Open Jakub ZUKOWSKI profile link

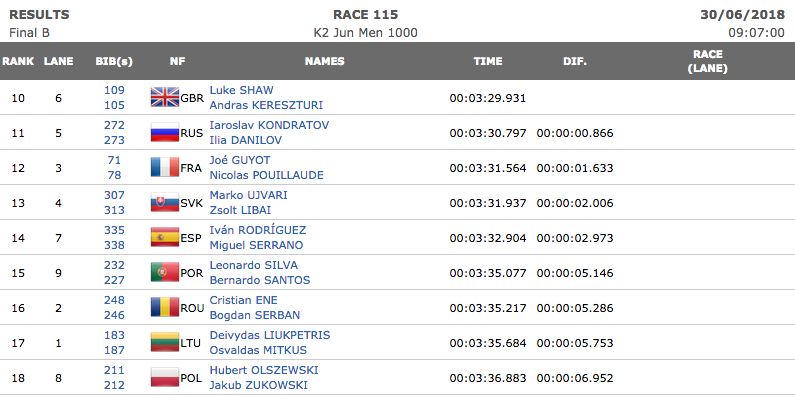259,385
